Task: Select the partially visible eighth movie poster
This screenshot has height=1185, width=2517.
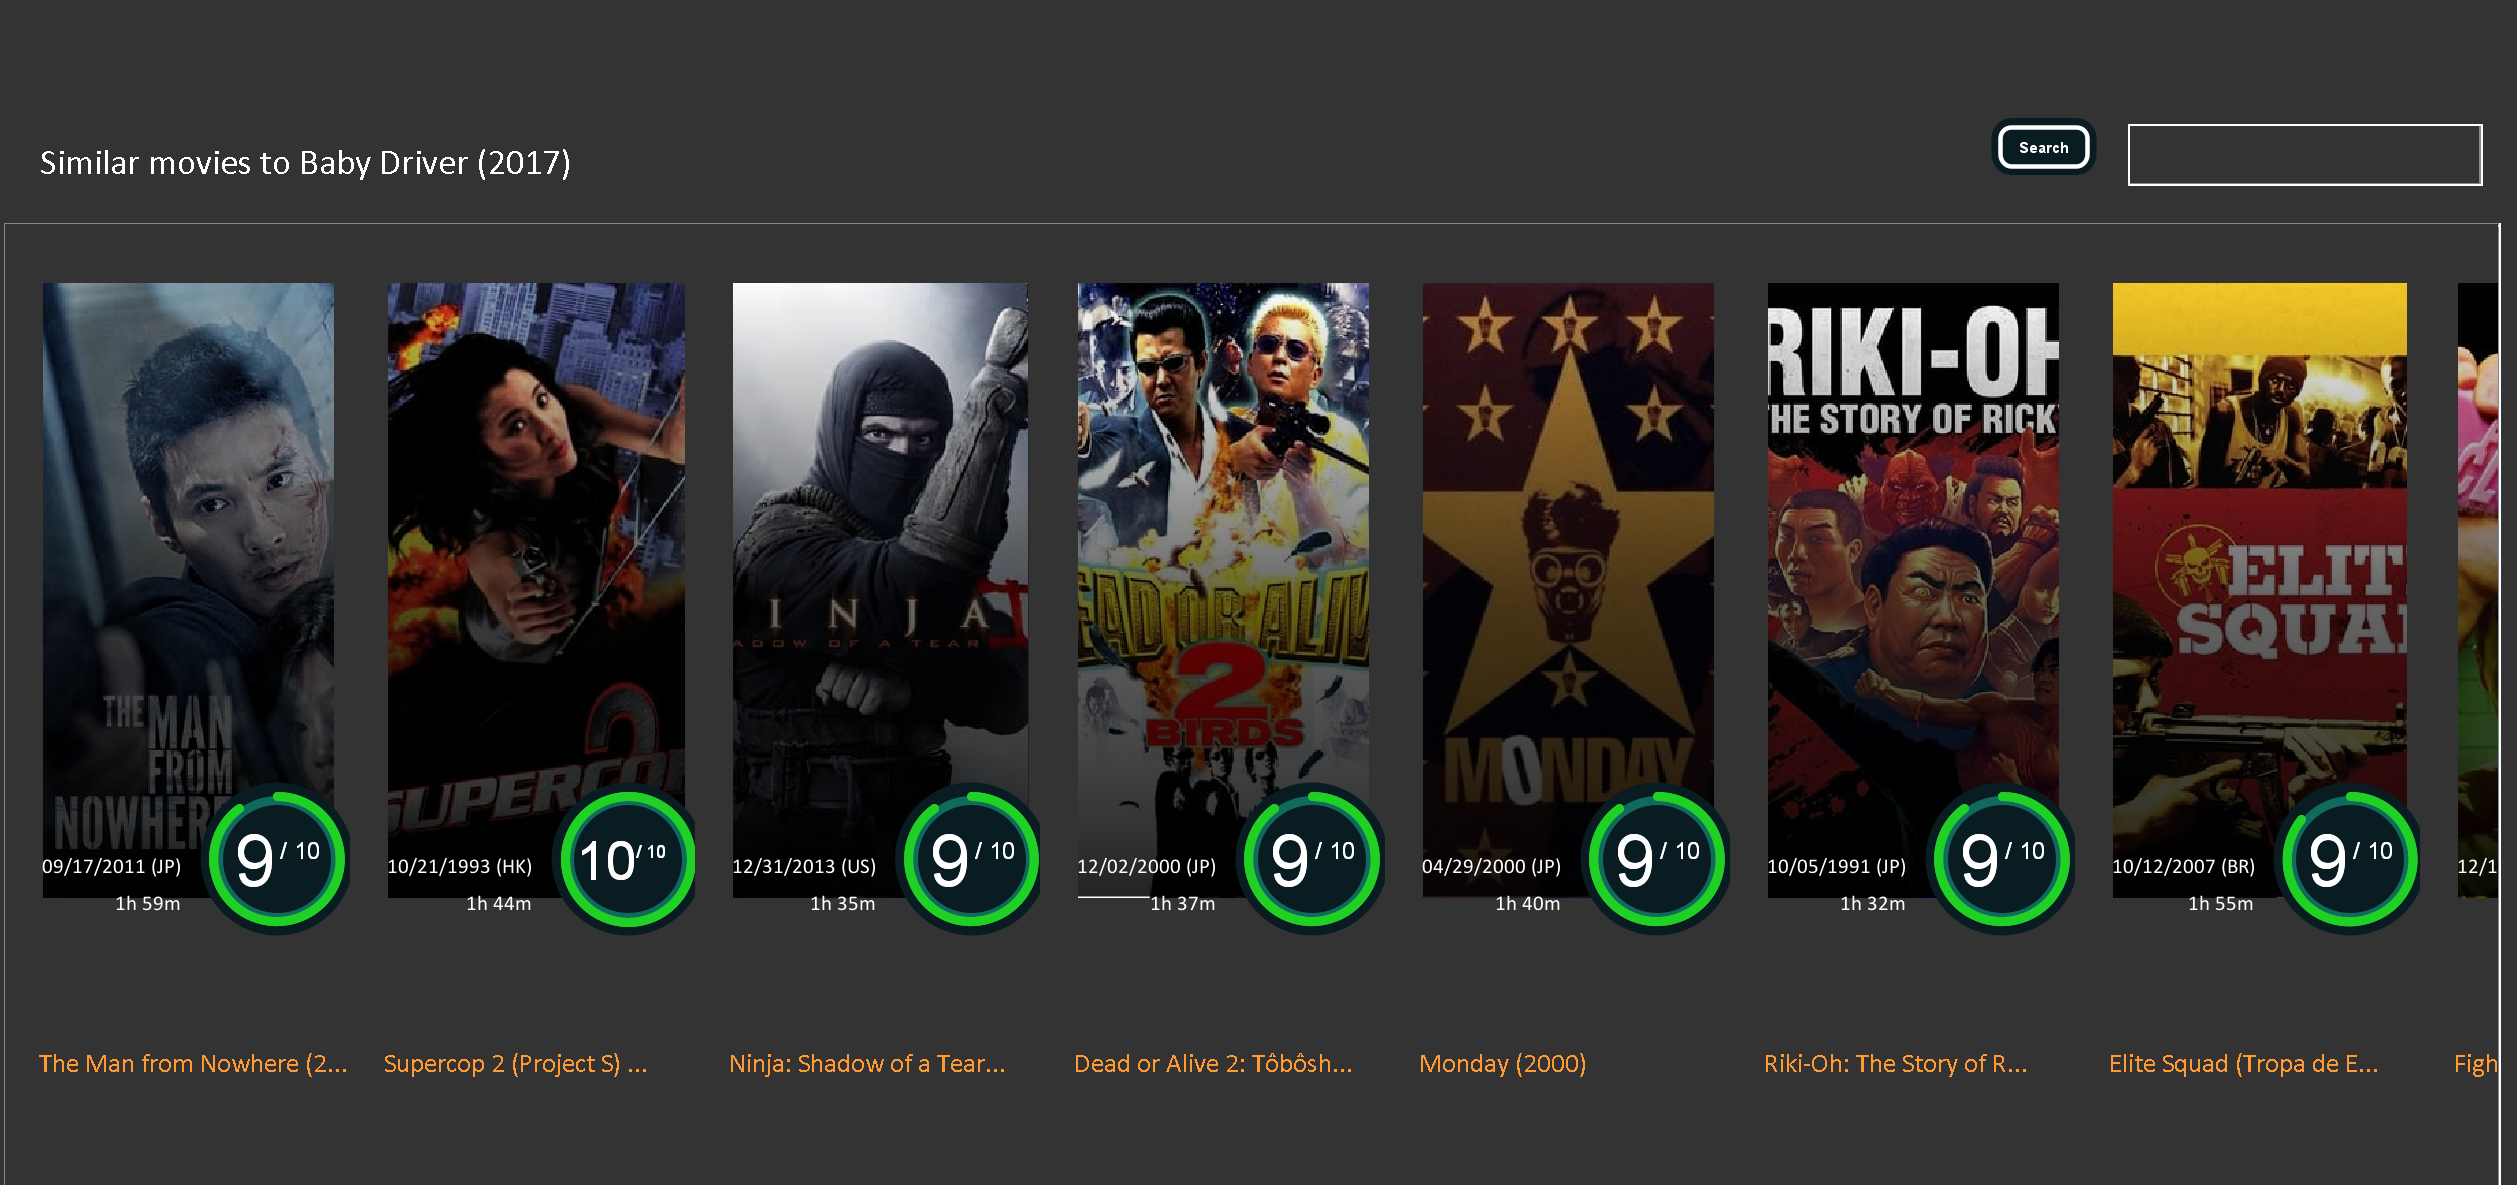Action: coord(2478,590)
